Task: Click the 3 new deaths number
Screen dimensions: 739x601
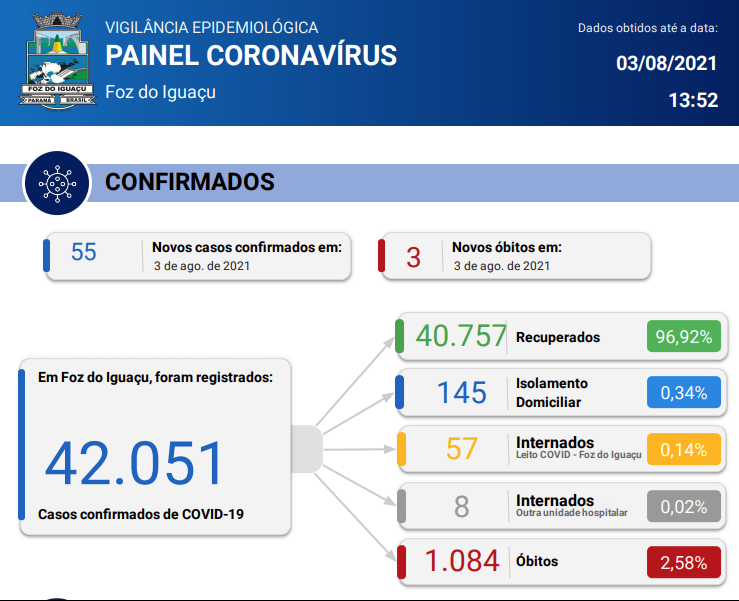Action: 413,258
